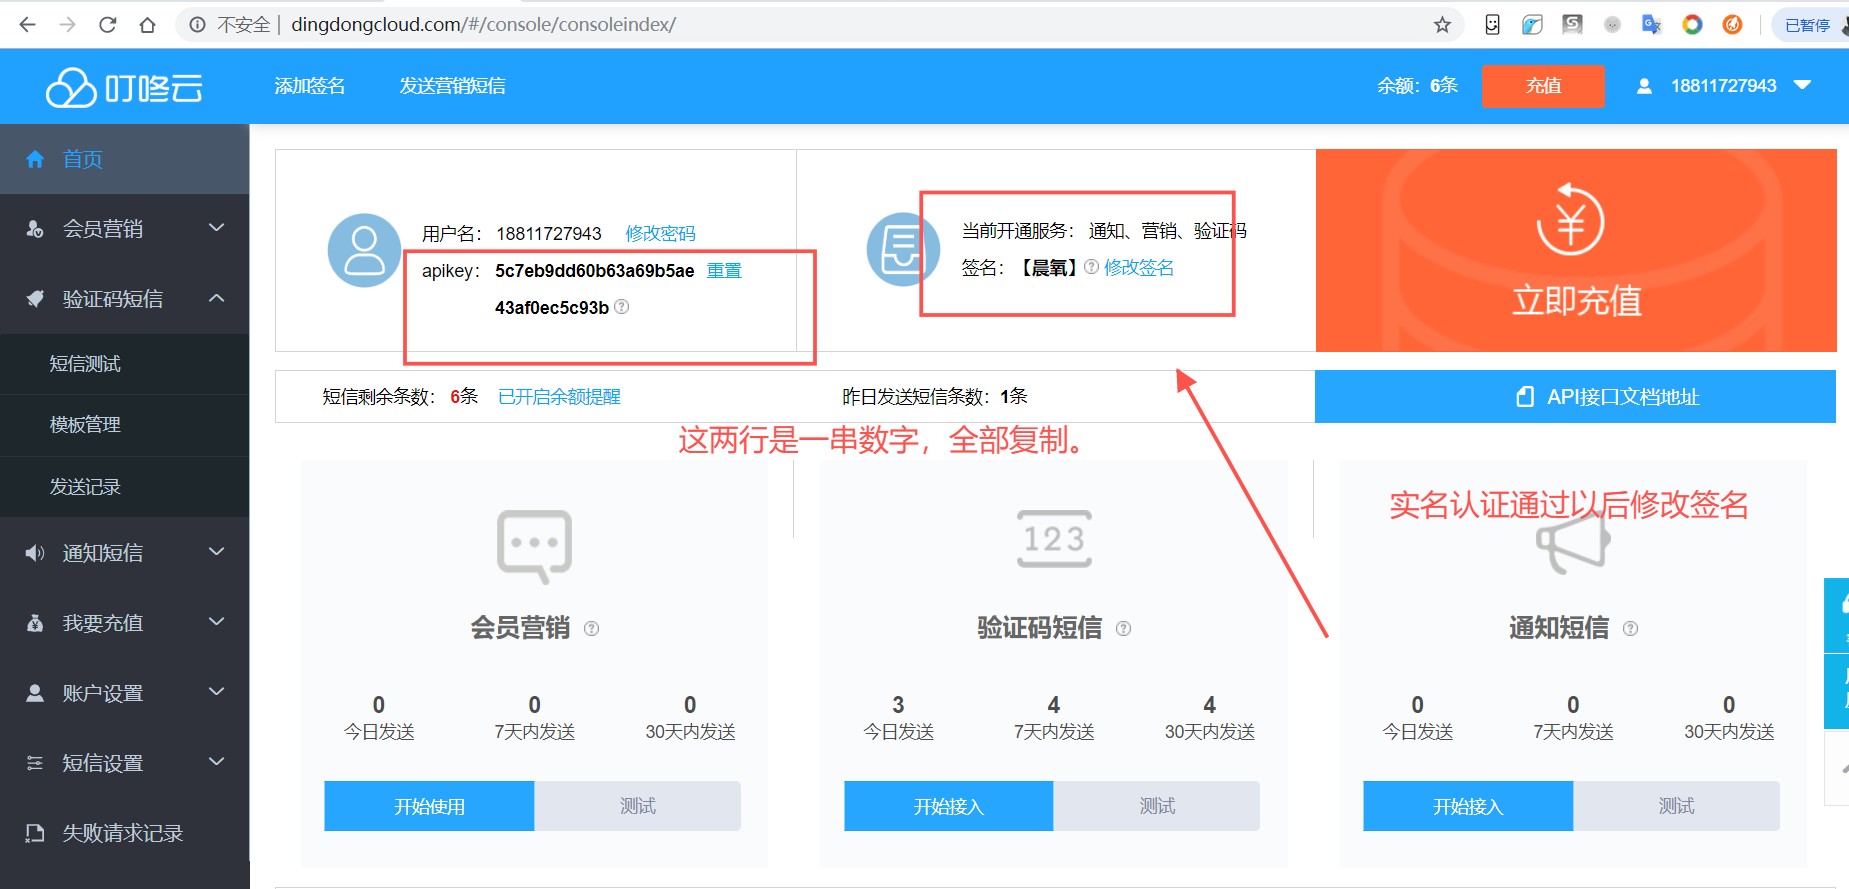
Task: Click the 验证码短信 123 illustration
Action: click(x=1054, y=539)
